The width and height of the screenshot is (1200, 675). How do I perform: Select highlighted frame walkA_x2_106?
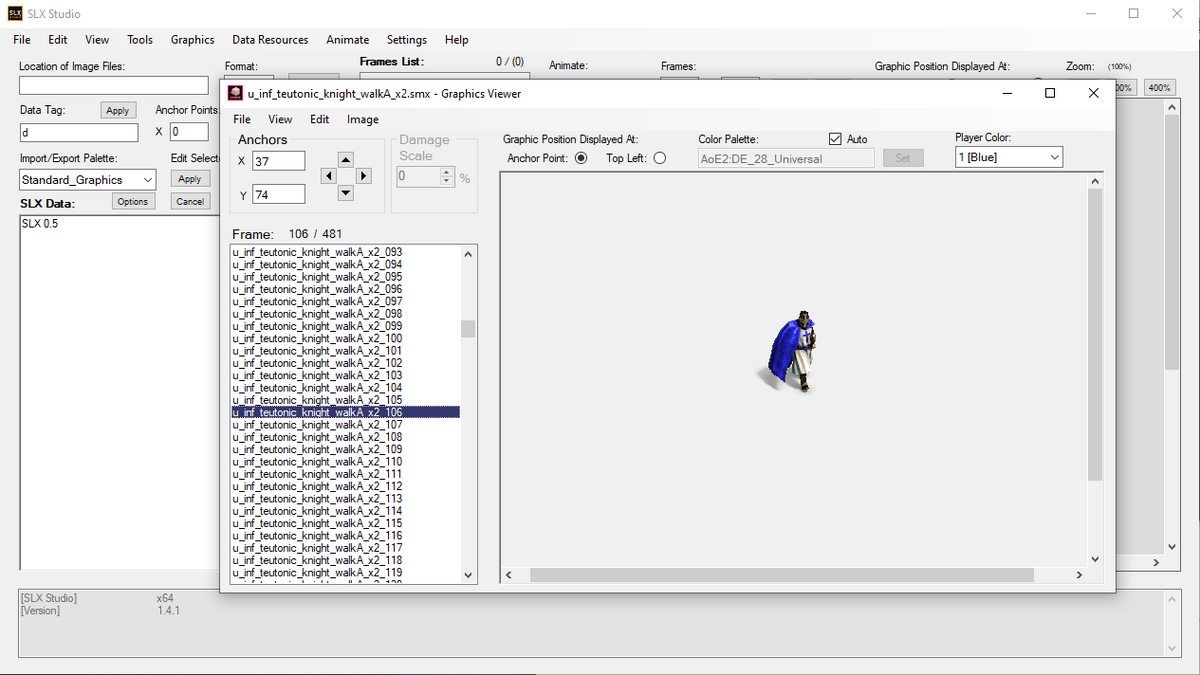345,412
